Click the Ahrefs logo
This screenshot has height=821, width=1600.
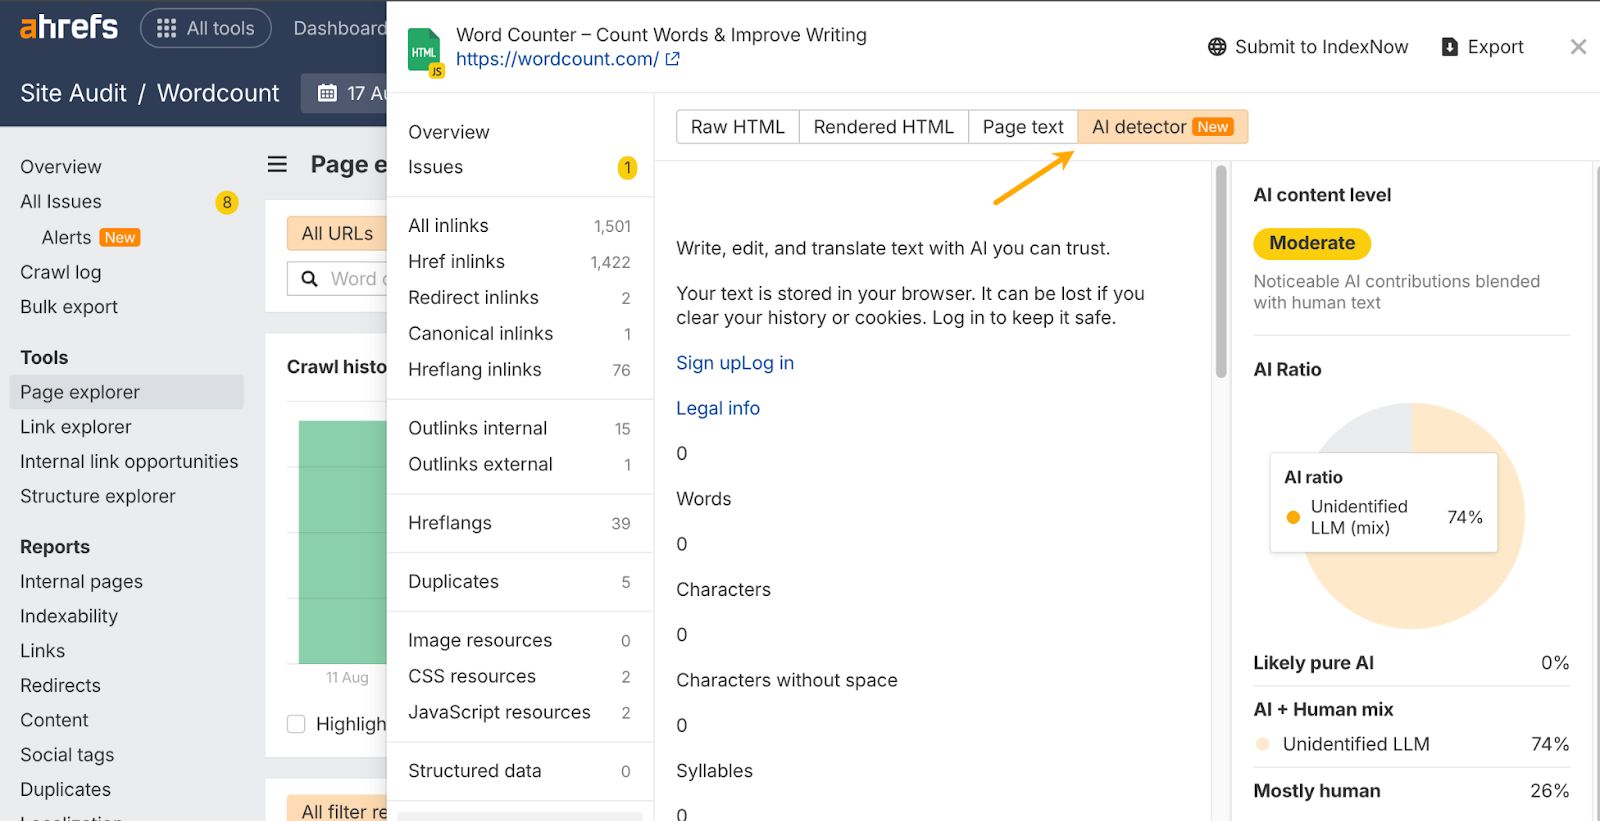point(68,27)
